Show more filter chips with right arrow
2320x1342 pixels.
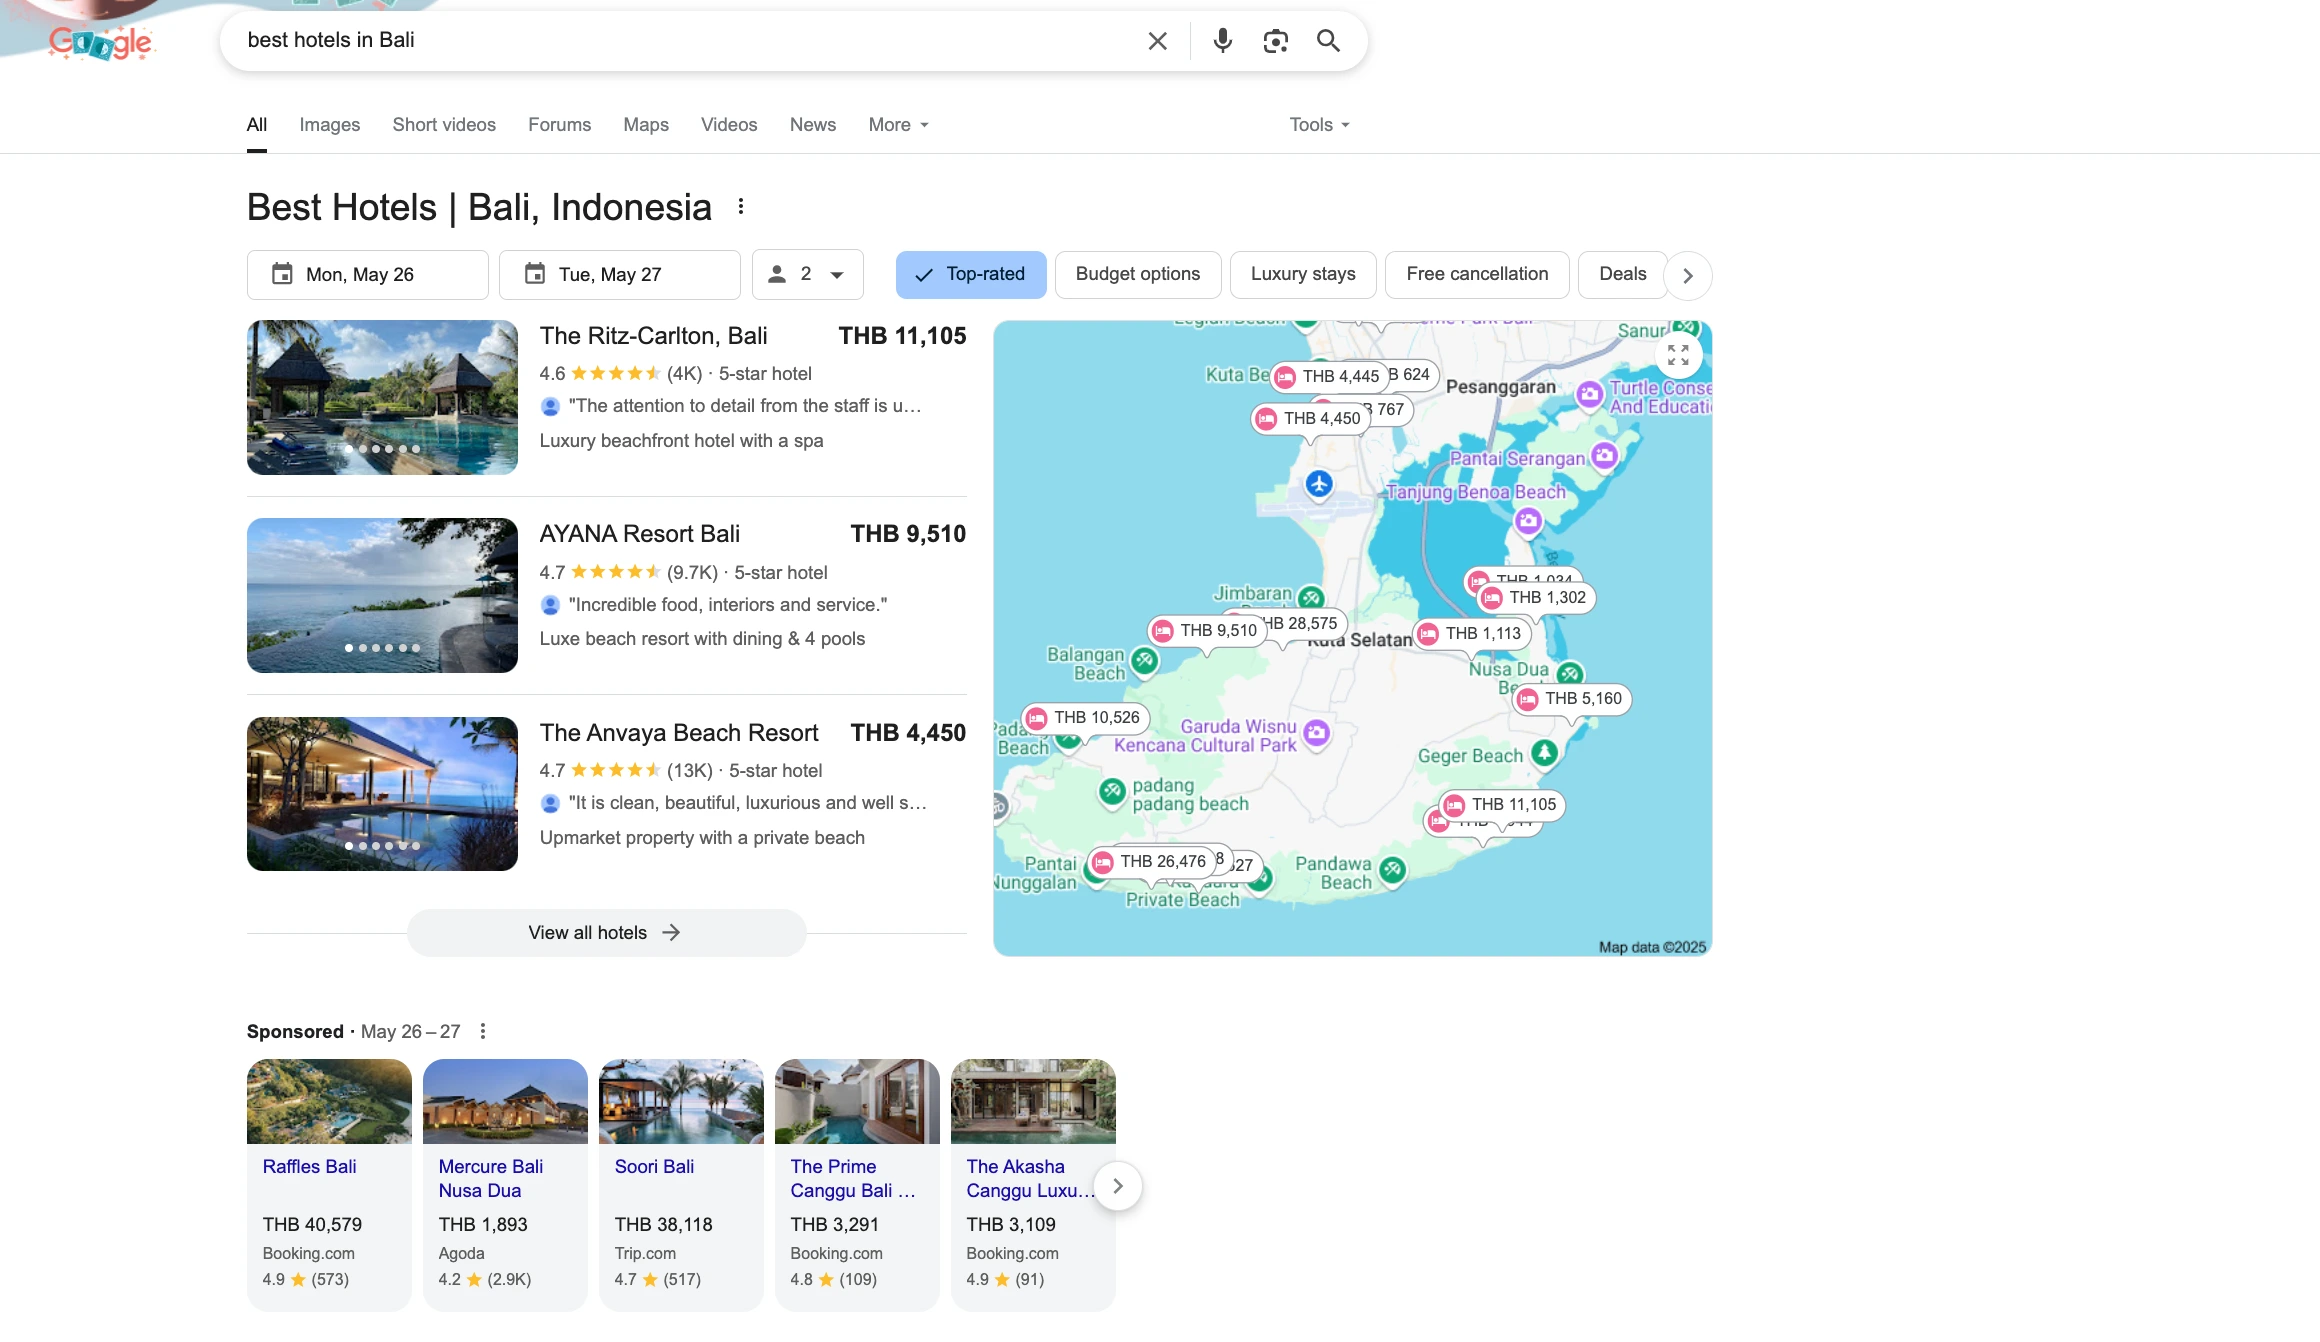pos(1688,276)
